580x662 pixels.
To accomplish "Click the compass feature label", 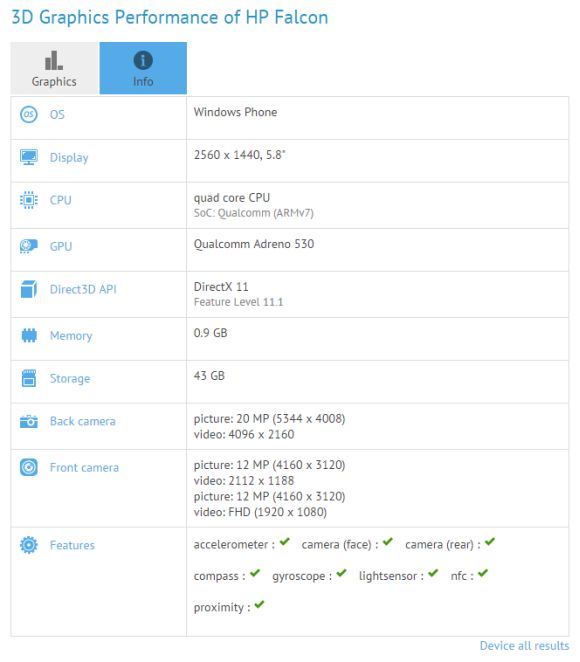I will (220, 577).
